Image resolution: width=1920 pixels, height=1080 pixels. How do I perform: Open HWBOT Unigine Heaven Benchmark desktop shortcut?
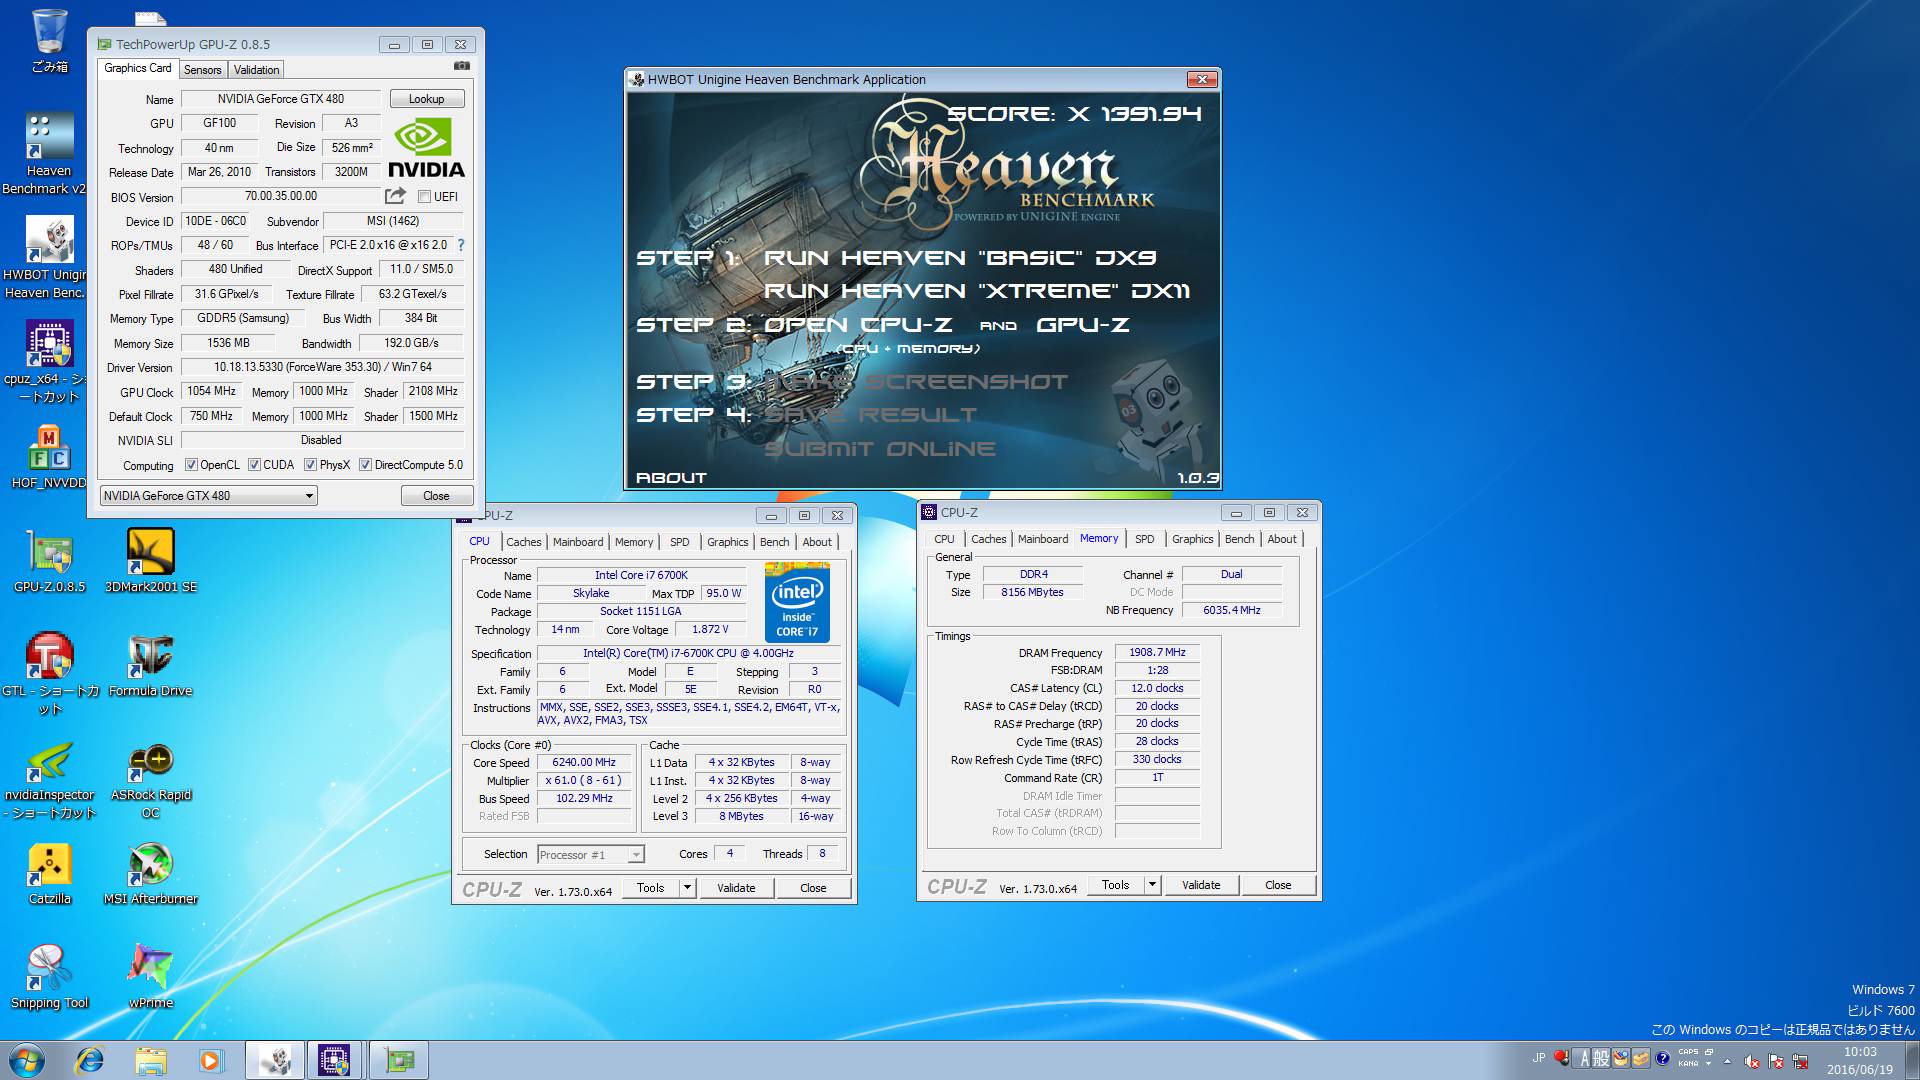coord(49,258)
